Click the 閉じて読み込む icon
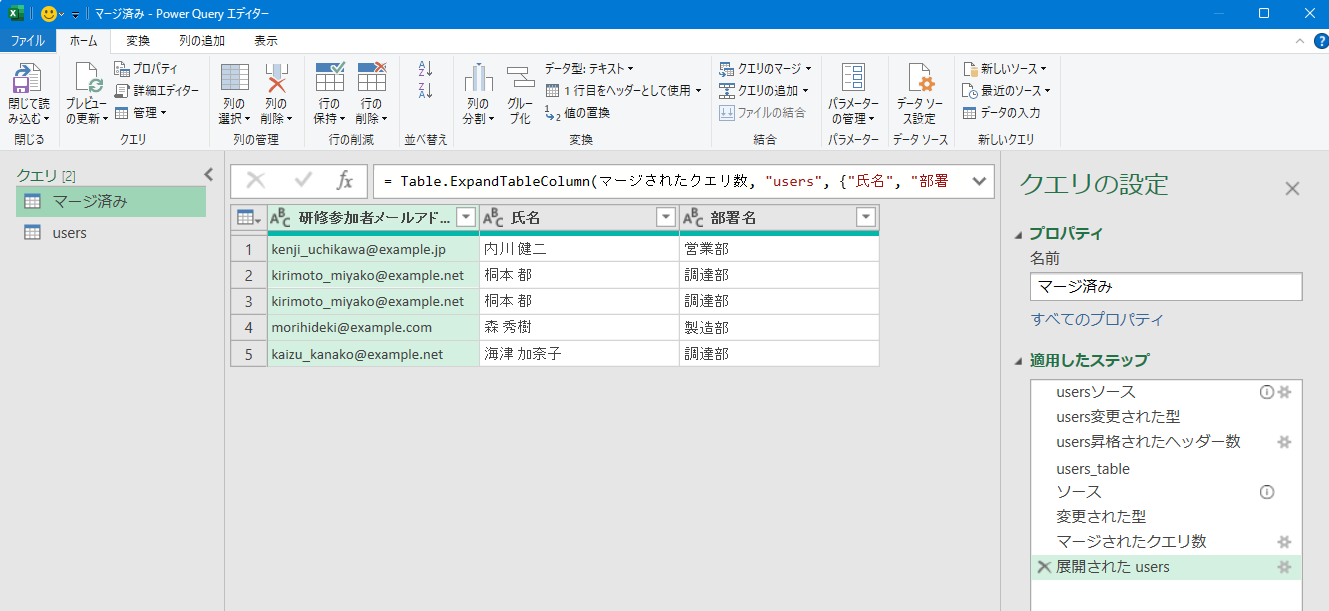 27,80
